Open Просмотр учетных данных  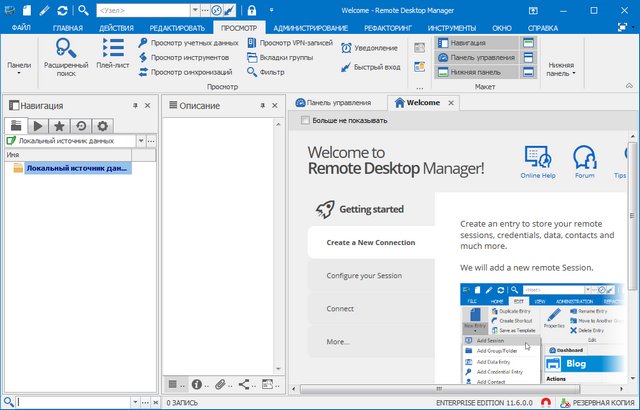click(188, 42)
